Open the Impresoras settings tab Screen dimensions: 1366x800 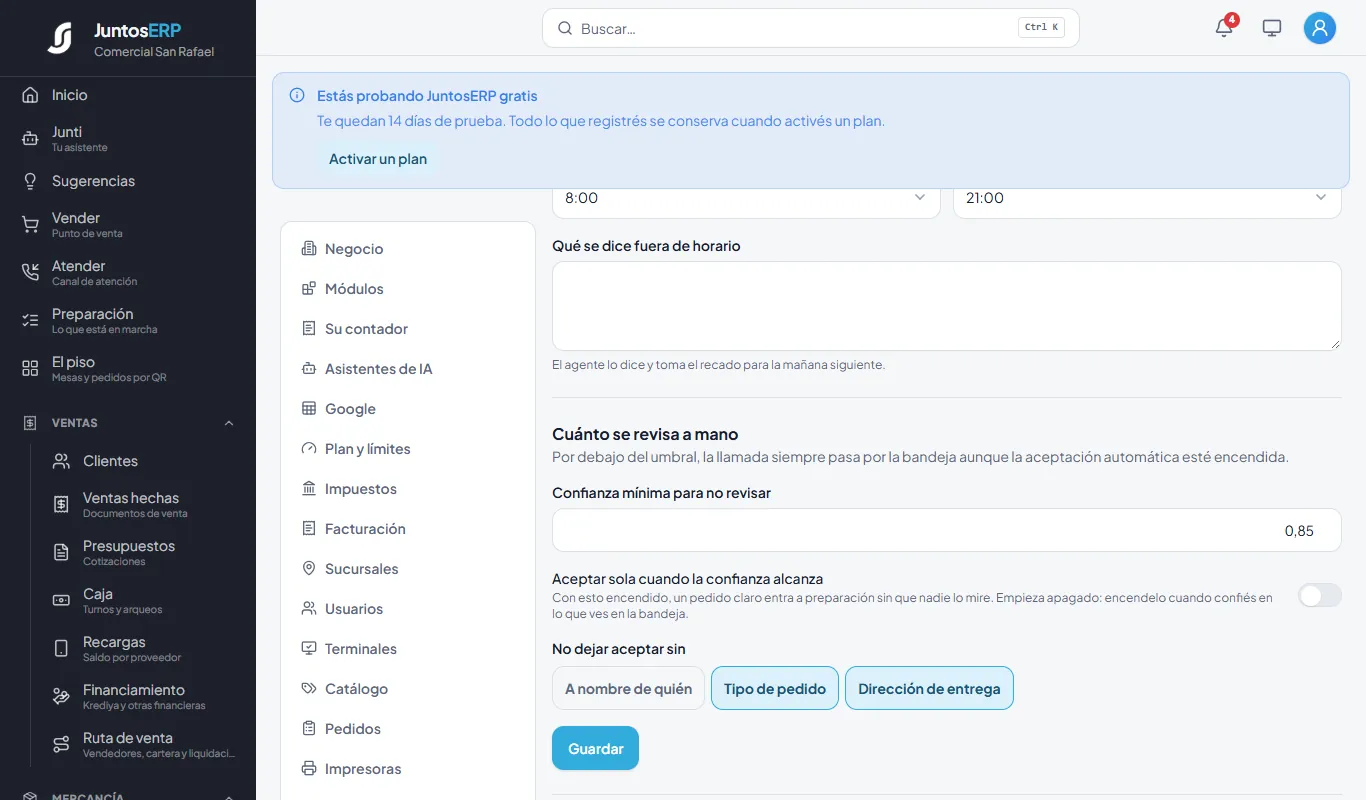tap(408, 769)
